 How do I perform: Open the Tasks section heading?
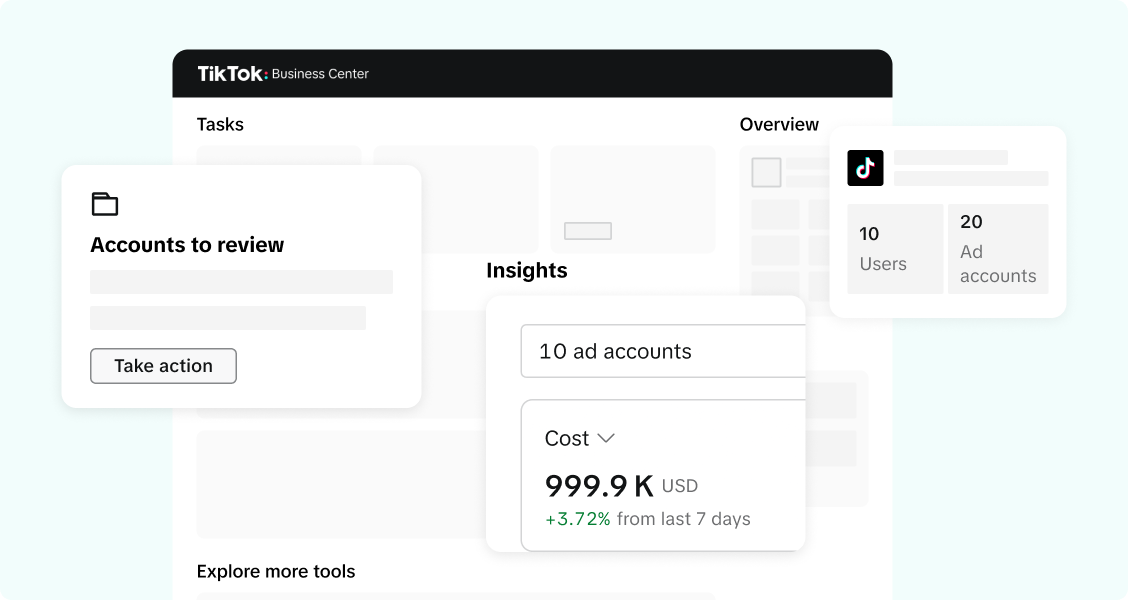220,124
